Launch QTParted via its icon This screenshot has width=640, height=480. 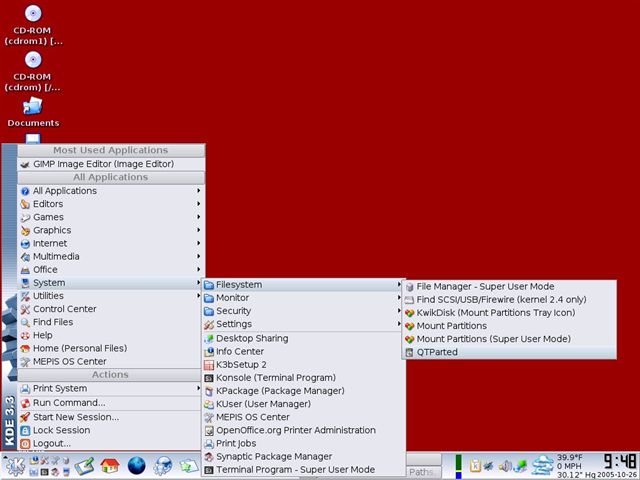tap(409, 352)
